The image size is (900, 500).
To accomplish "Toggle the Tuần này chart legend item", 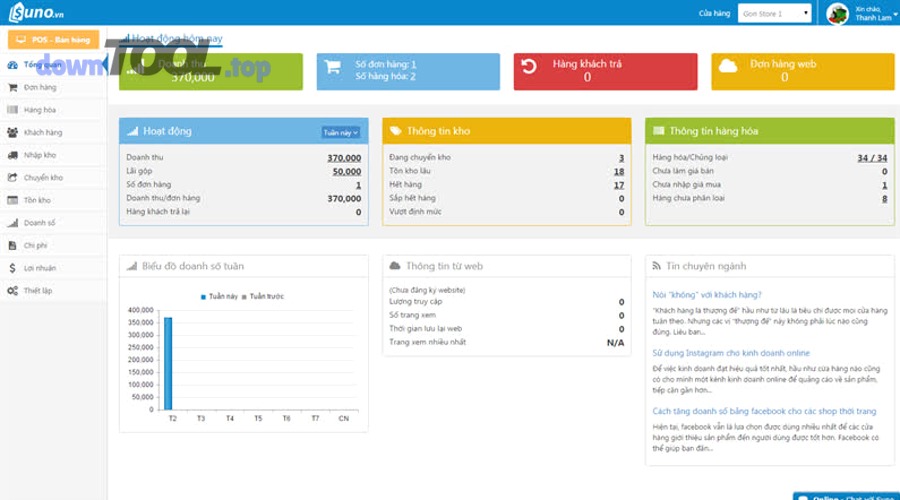I will 218,297.
